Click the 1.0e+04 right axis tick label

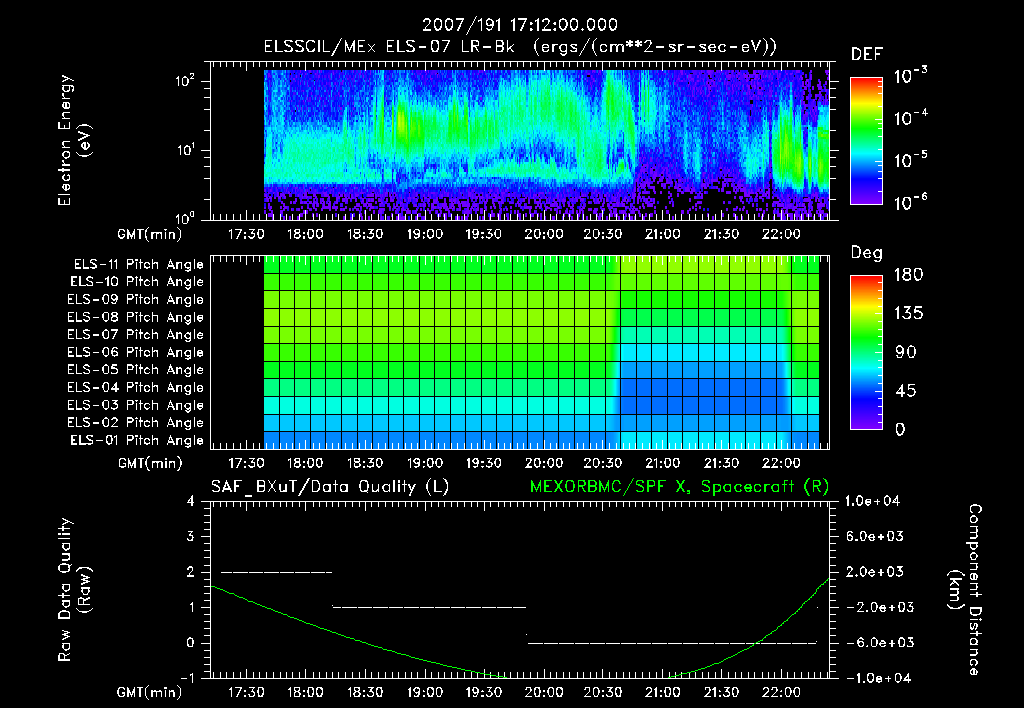pyautogui.click(x=872, y=501)
